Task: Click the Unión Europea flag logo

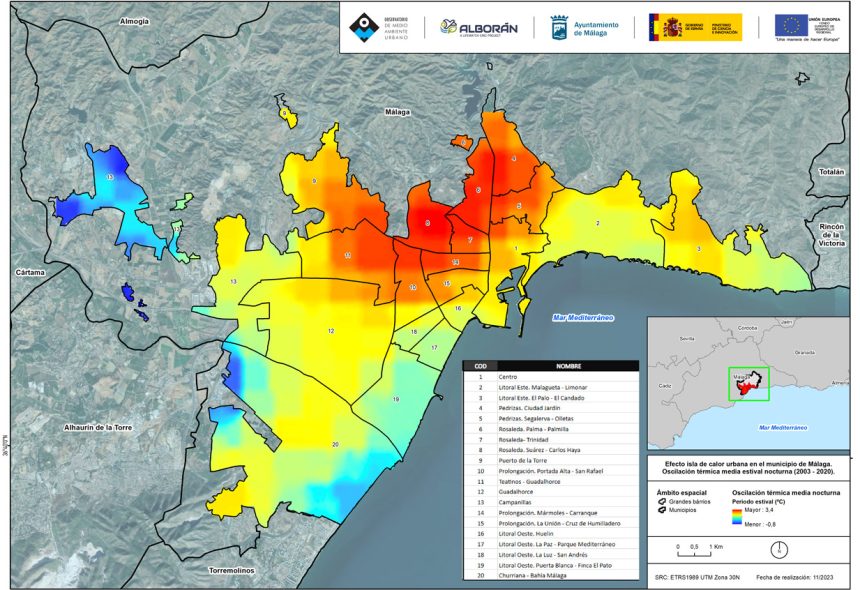Action: click(786, 24)
